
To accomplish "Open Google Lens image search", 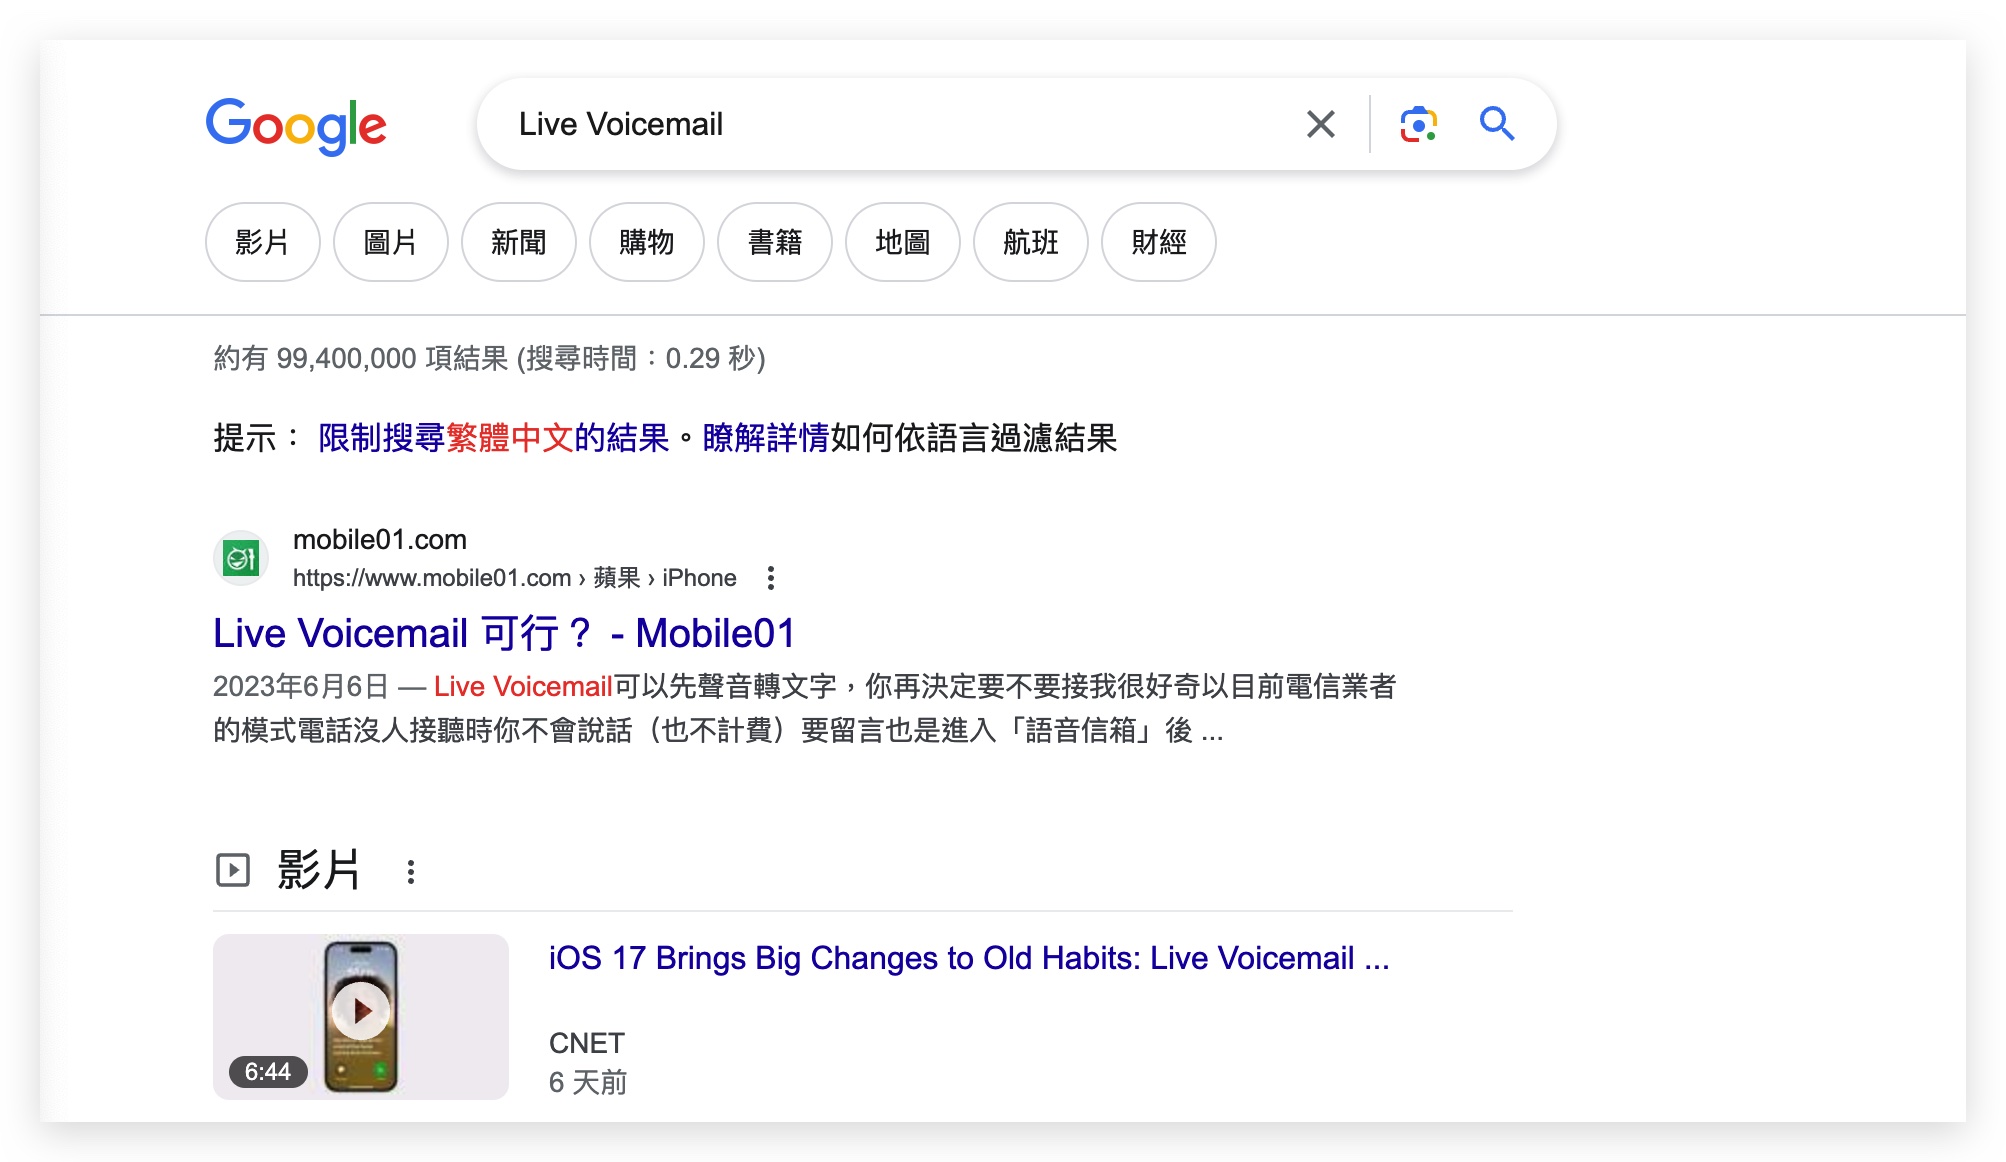I will (1418, 124).
